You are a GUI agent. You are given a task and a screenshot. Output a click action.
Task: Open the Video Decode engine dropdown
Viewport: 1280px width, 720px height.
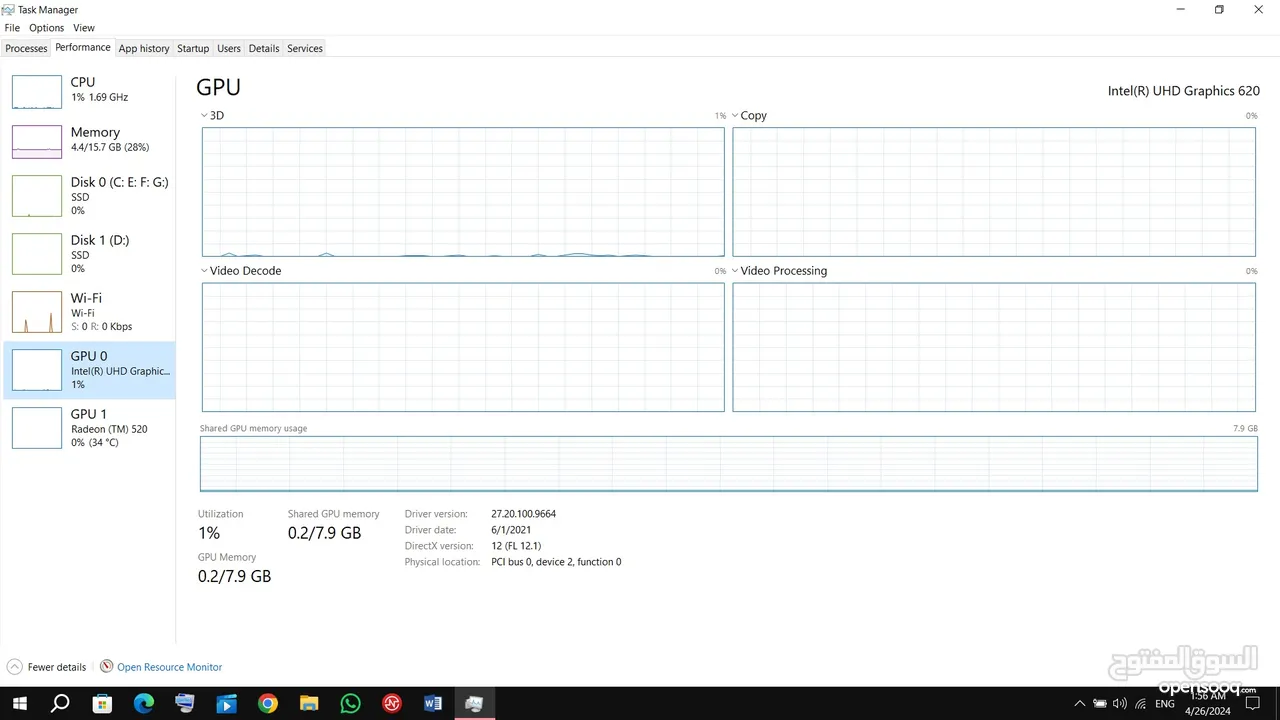pos(205,271)
